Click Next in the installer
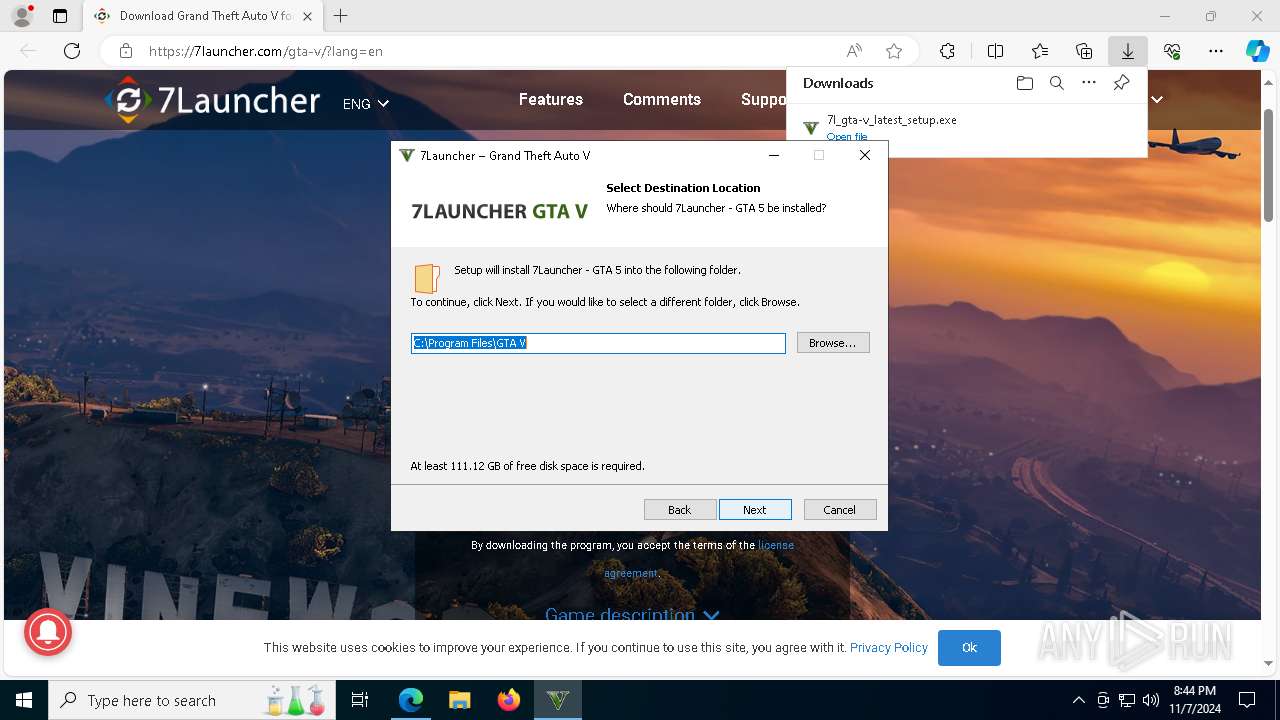This screenshot has height=720, width=1280. (x=755, y=510)
